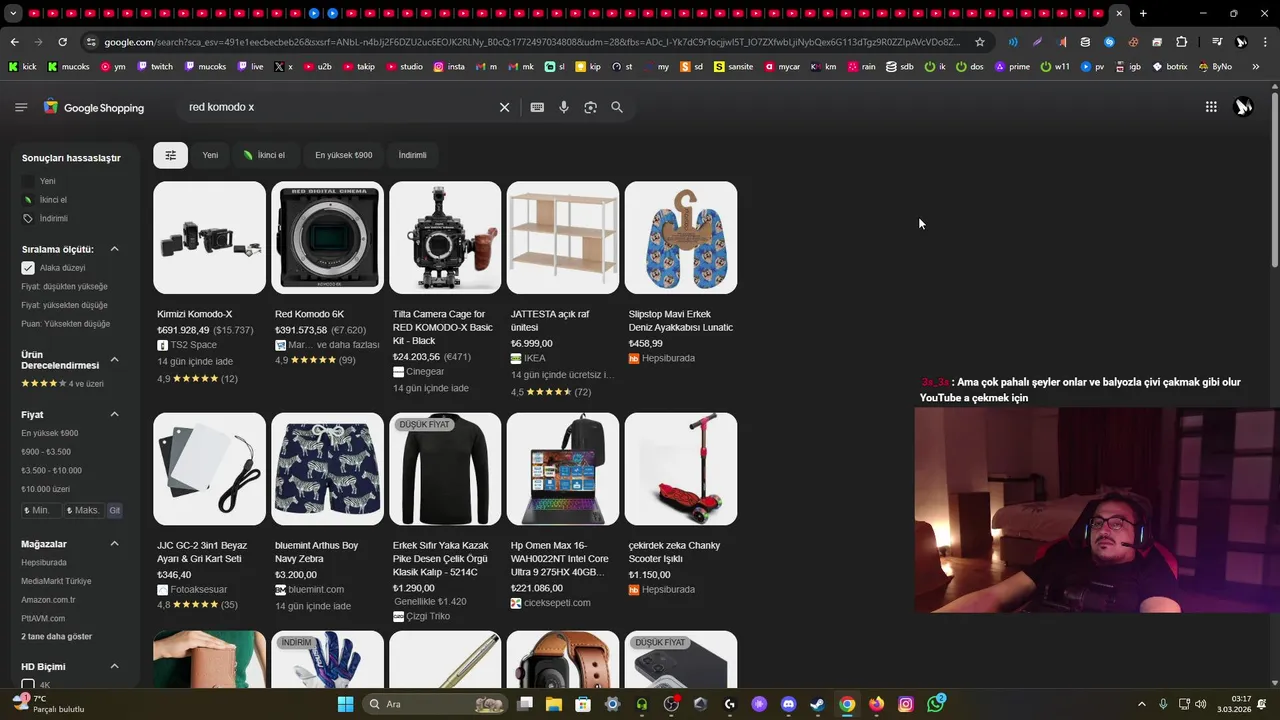Screen dimensions: 1280x720
Task: Apply price range with Git button
Action: (115, 510)
